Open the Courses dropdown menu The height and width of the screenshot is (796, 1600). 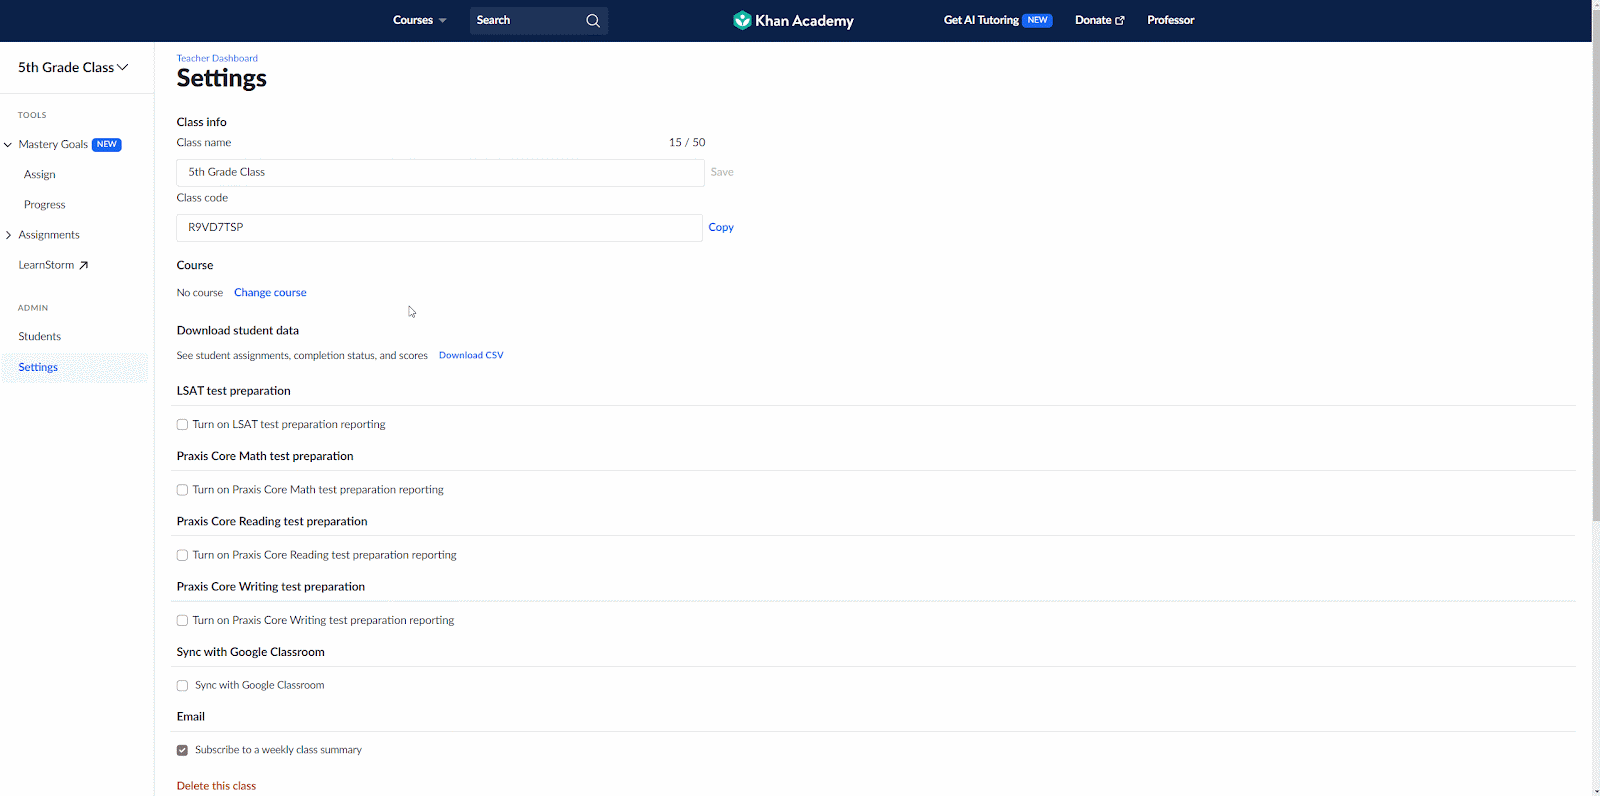(x=419, y=21)
